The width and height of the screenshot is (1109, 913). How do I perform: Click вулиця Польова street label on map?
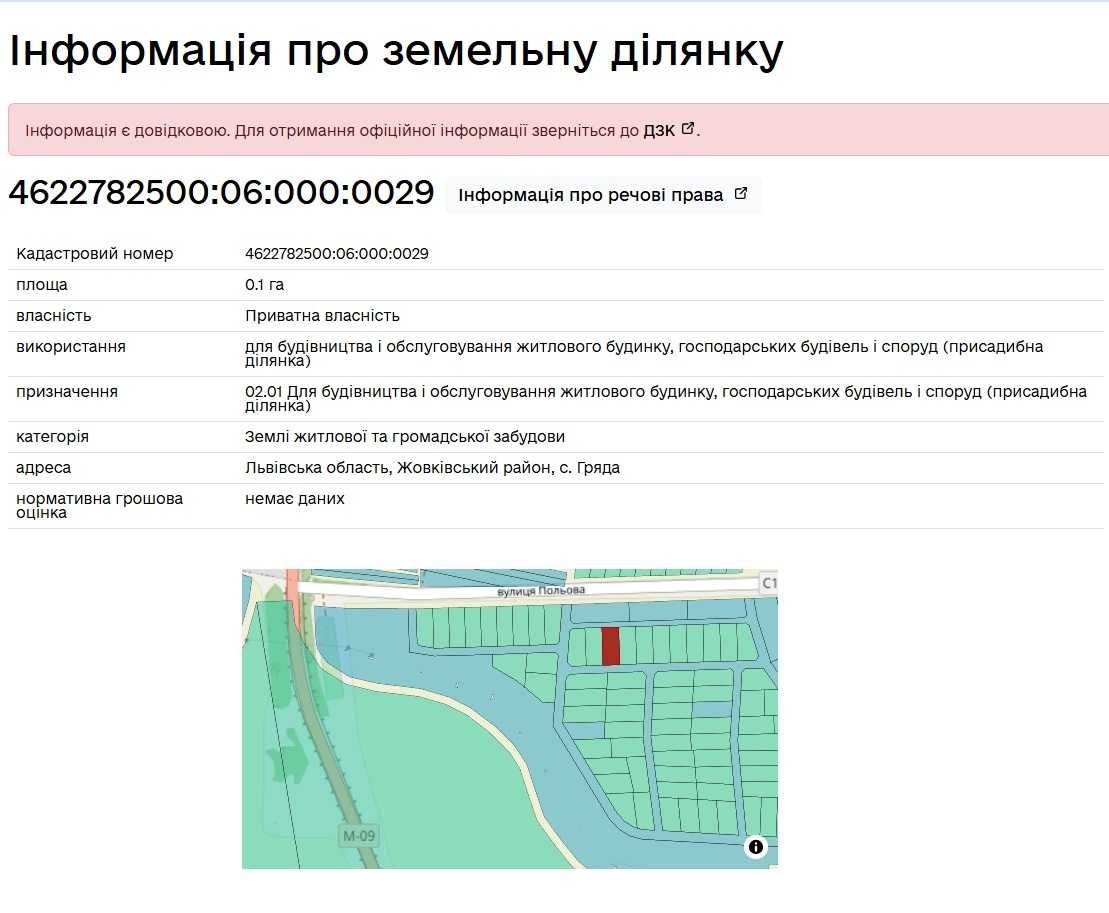[541, 591]
